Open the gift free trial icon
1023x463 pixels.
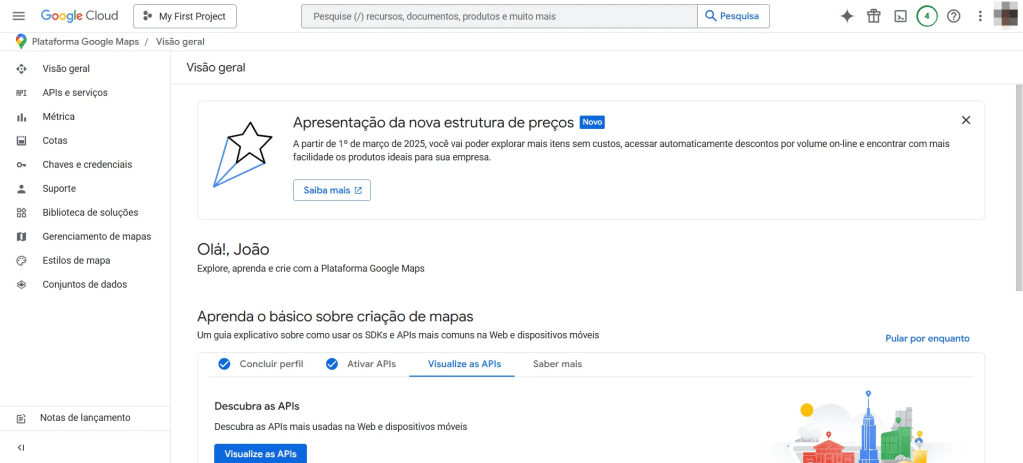[x=873, y=16]
